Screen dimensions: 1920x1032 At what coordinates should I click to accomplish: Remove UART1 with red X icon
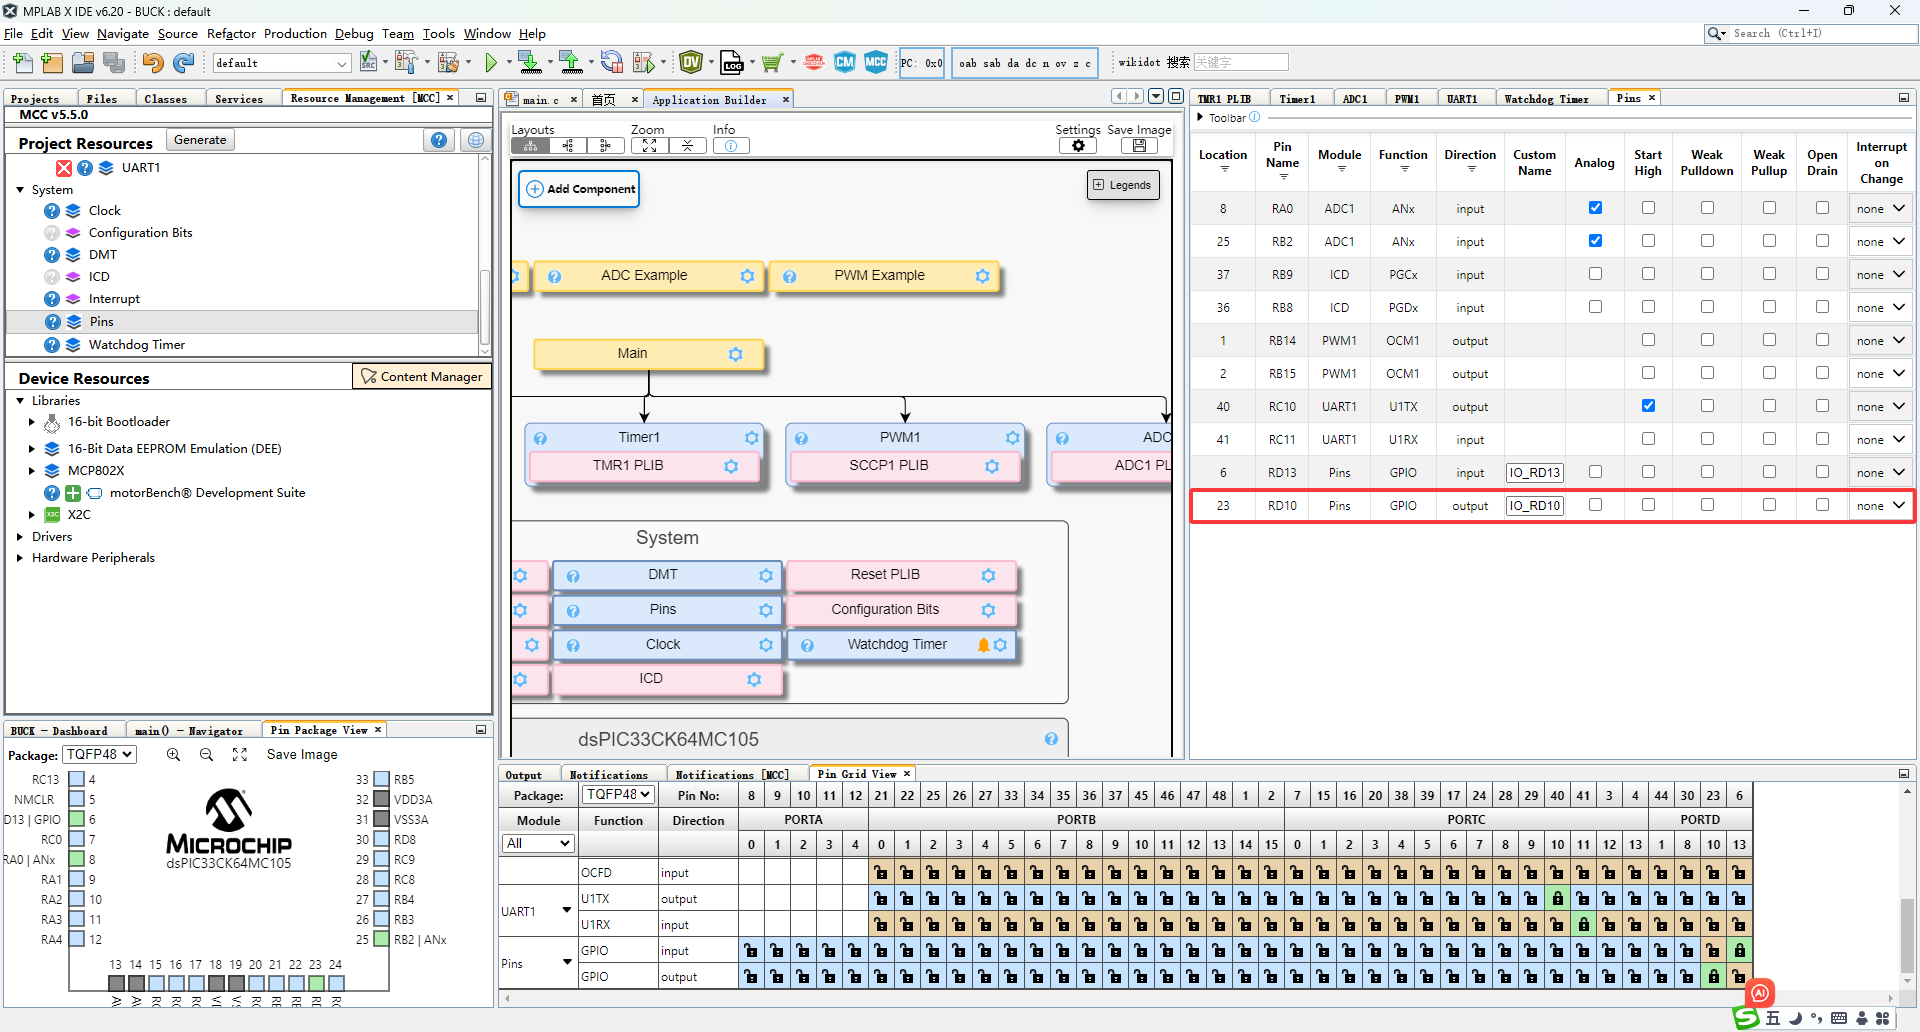click(x=64, y=168)
